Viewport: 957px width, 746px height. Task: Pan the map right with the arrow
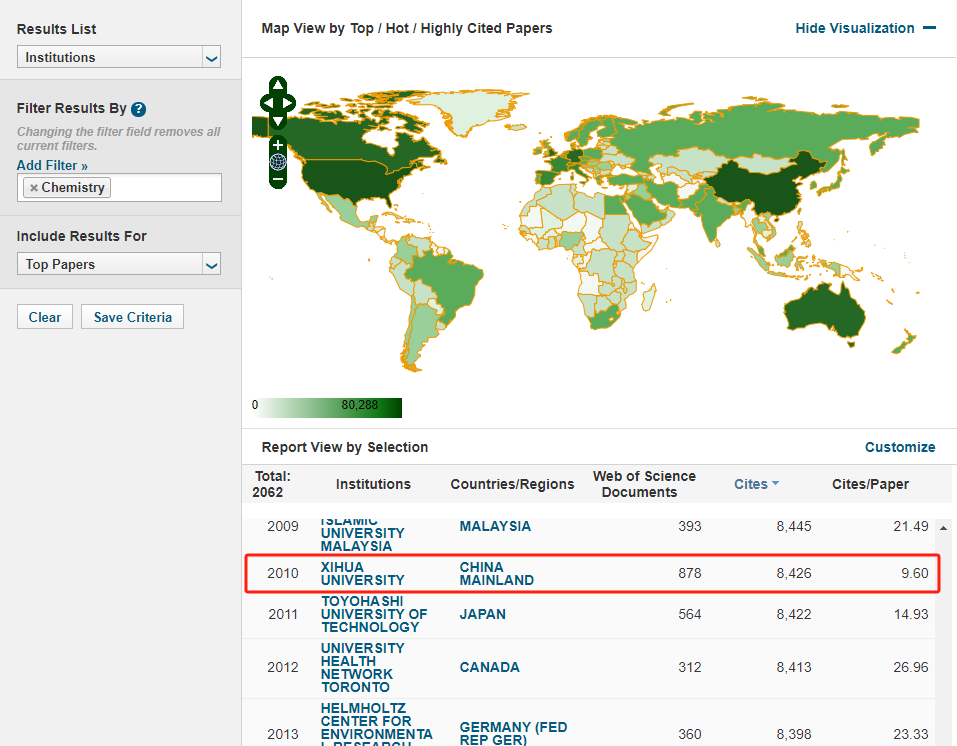coord(290,102)
